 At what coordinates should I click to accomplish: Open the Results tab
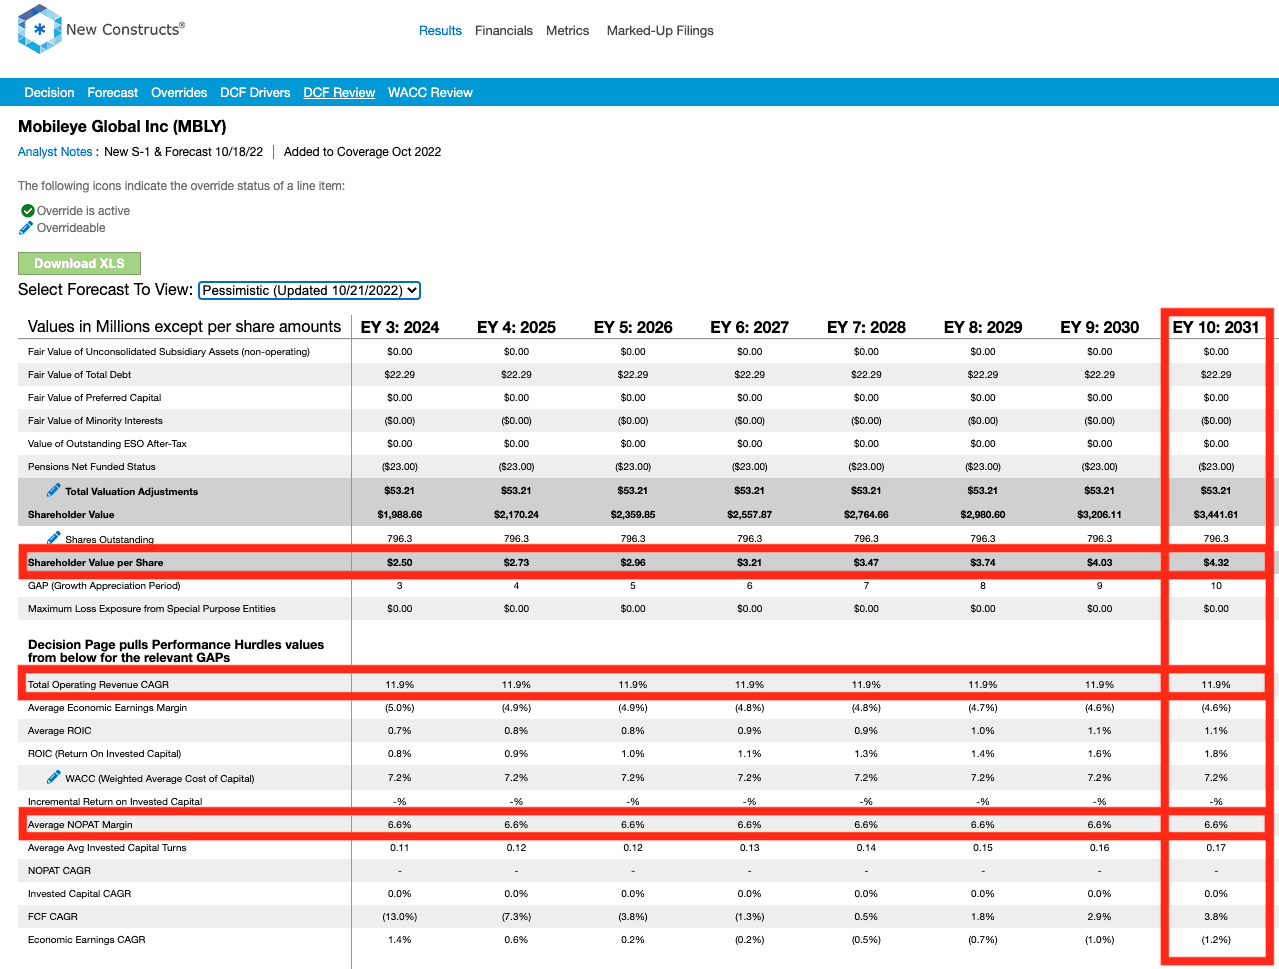point(440,31)
